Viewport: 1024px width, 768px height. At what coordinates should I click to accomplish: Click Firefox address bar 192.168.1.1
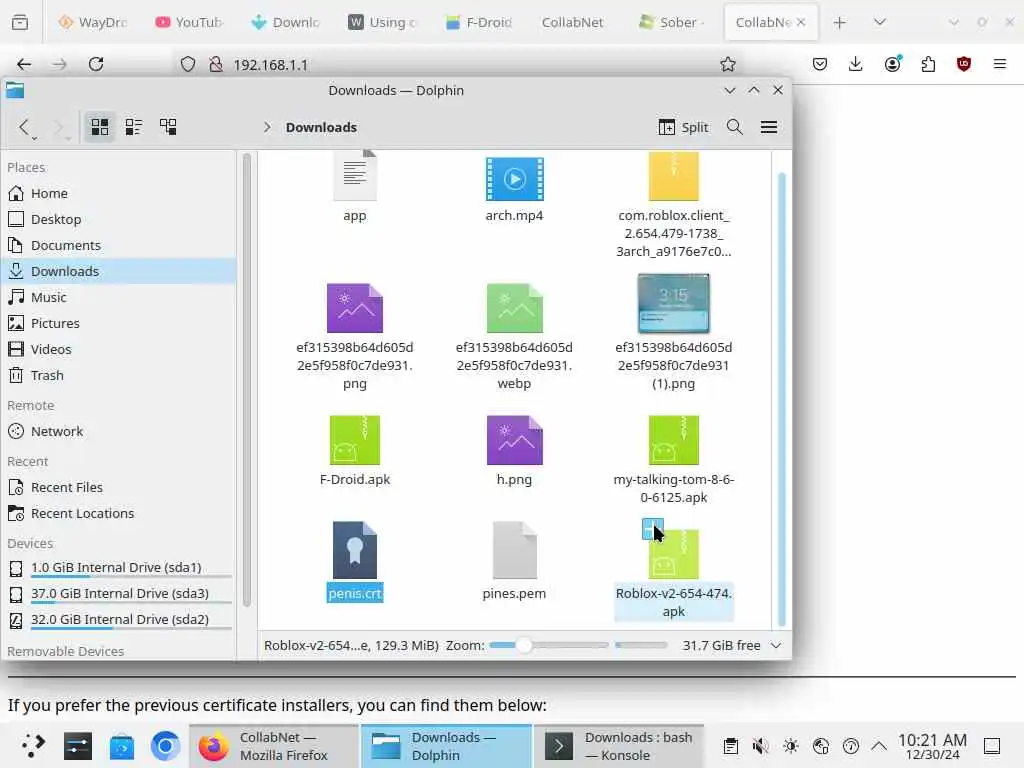coord(457,65)
